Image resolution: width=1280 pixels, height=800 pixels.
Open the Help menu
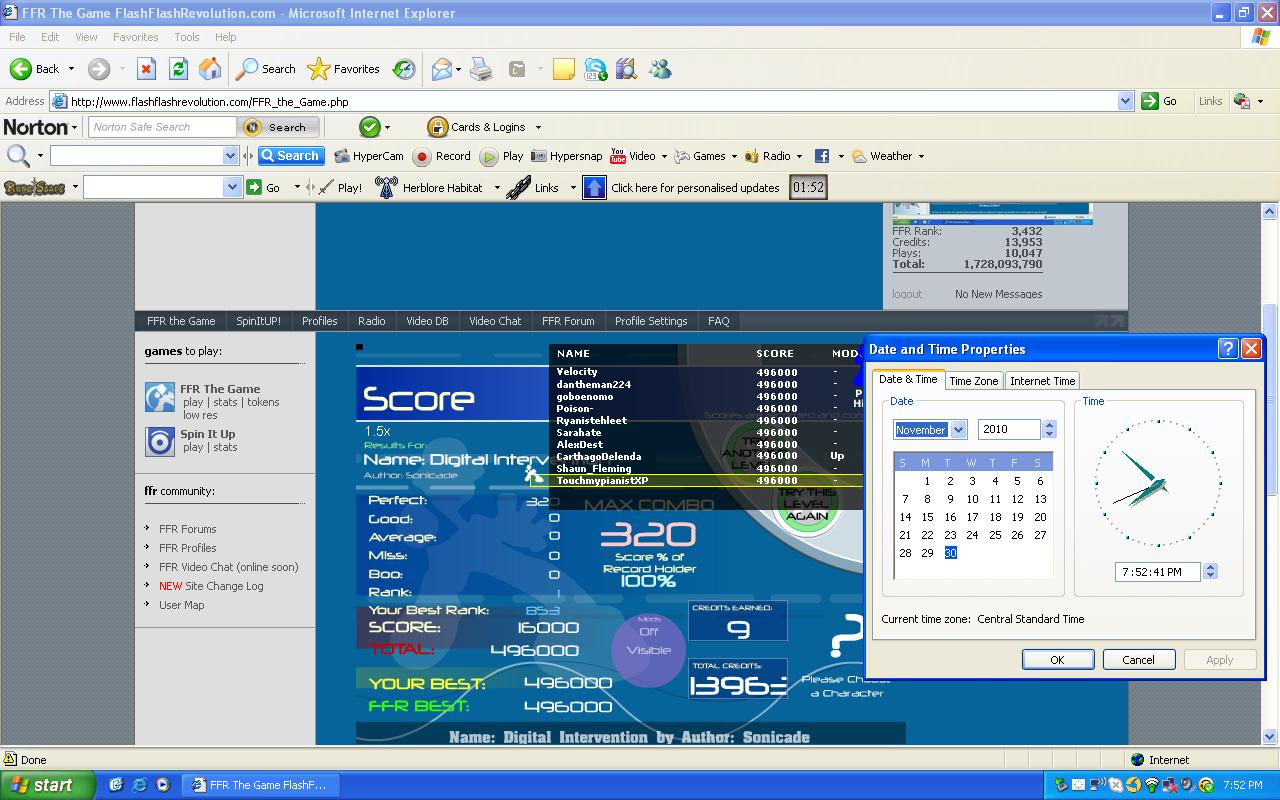(225, 37)
